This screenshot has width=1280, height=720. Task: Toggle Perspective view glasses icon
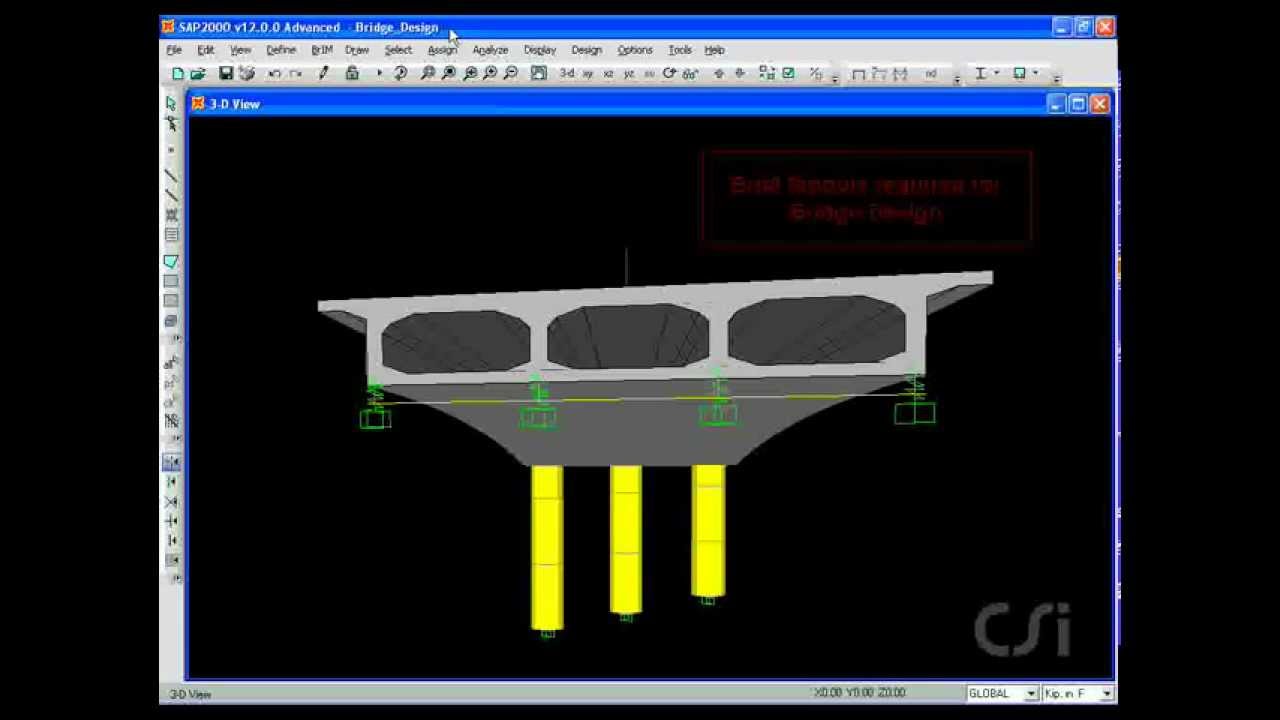click(690, 74)
